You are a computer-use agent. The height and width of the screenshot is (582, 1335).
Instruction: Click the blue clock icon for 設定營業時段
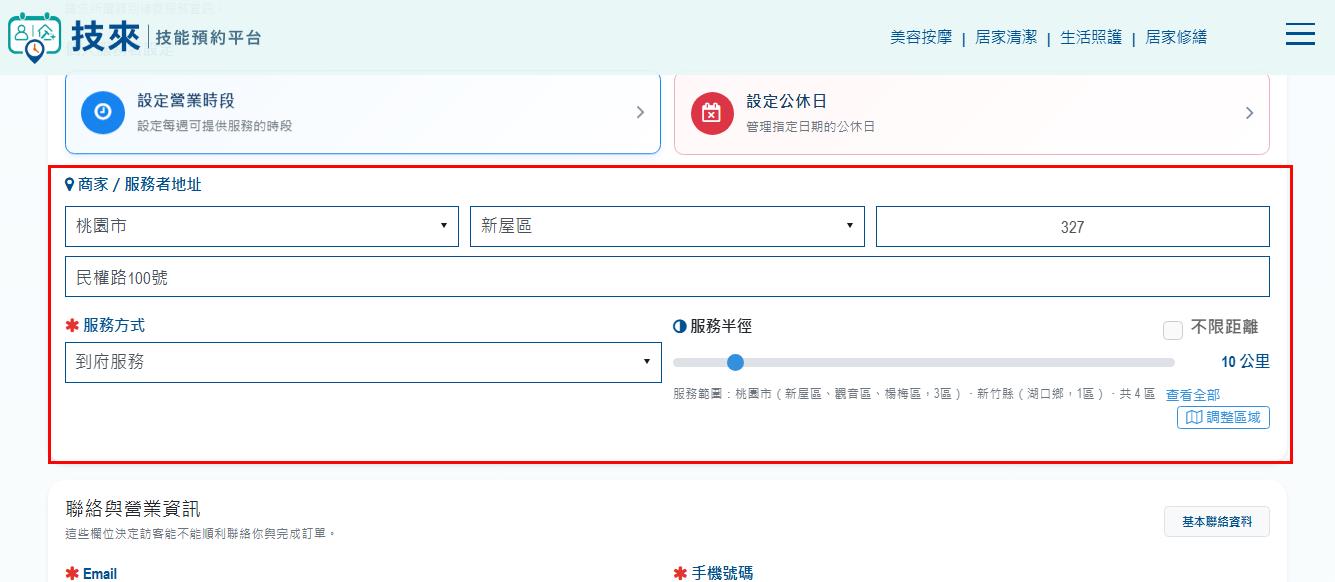click(x=102, y=112)
